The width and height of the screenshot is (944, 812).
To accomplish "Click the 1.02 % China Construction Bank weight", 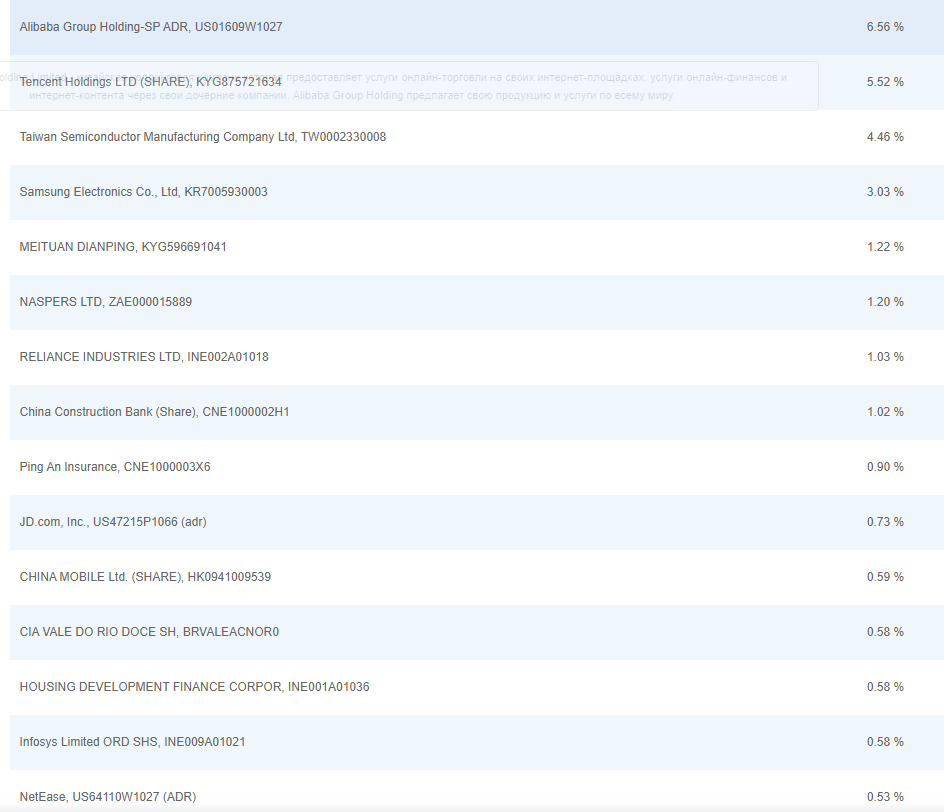I will 885,412.
